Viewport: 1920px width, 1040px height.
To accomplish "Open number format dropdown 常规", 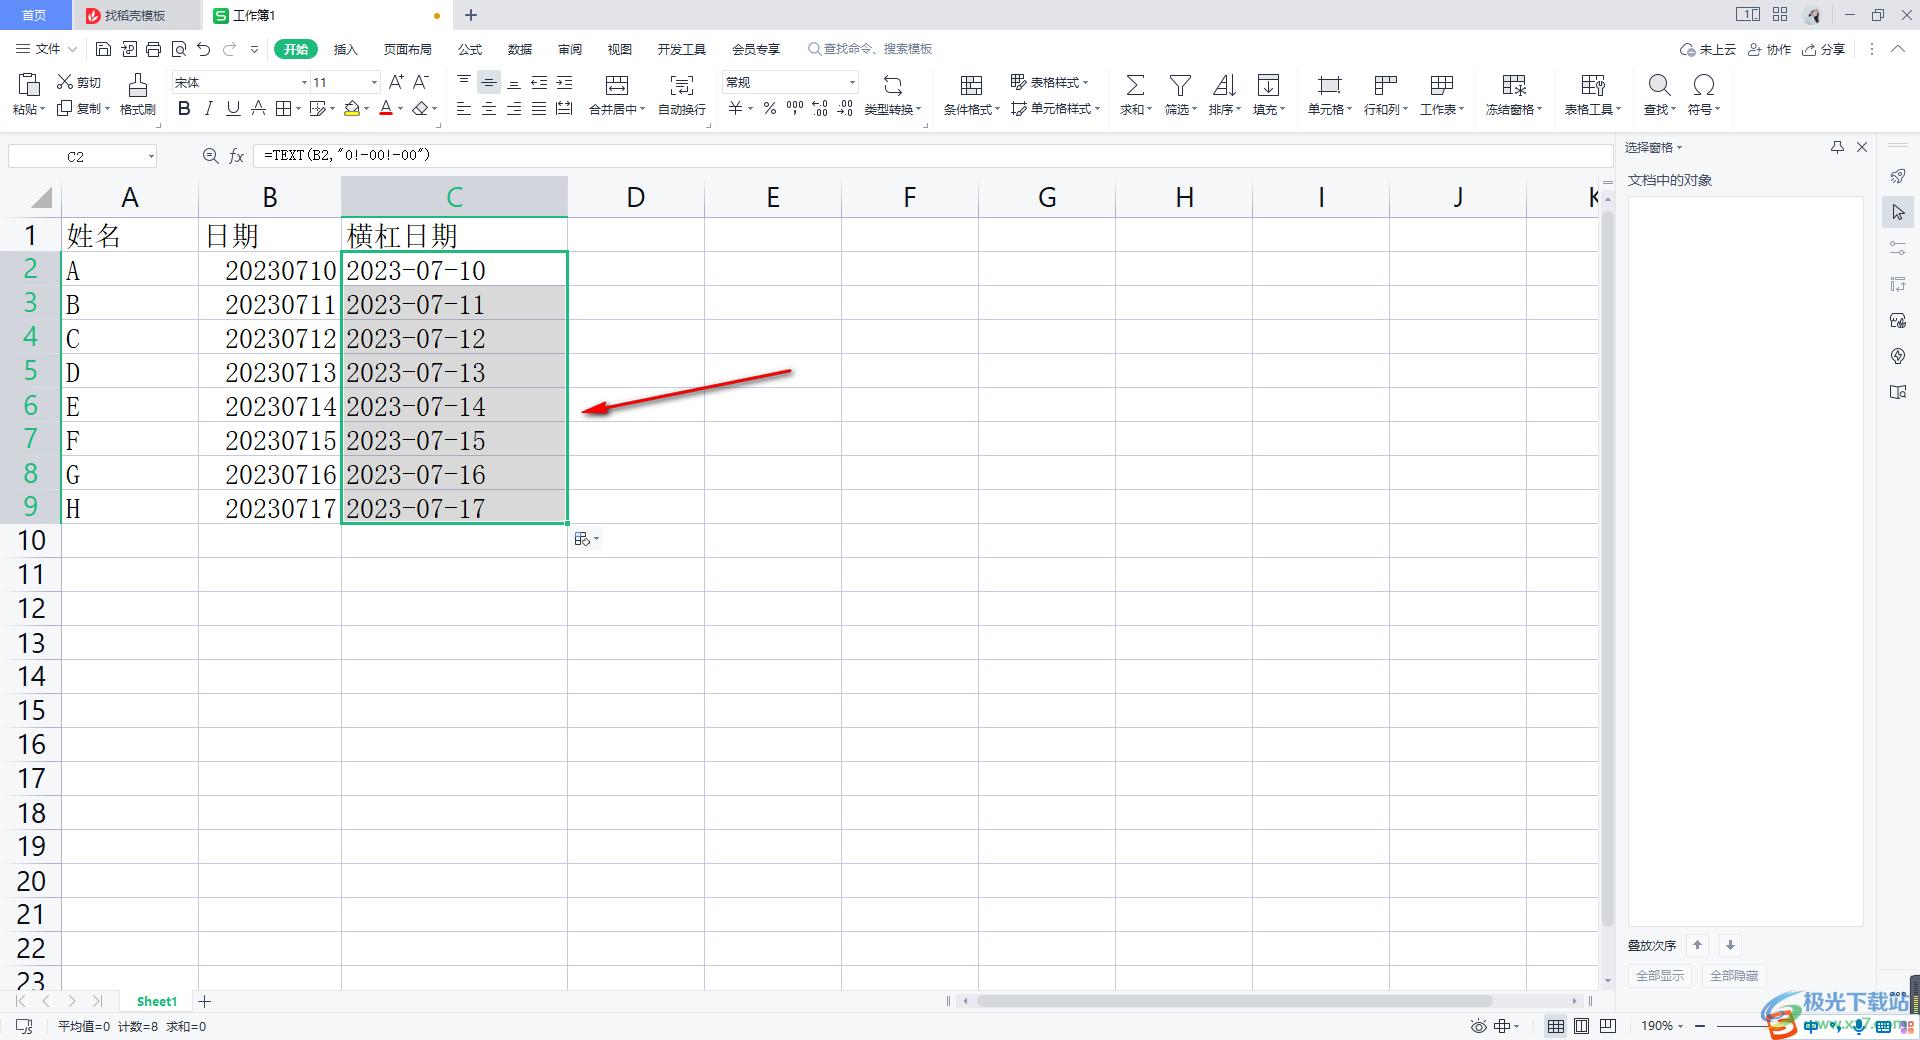I will tap(852, 82).
